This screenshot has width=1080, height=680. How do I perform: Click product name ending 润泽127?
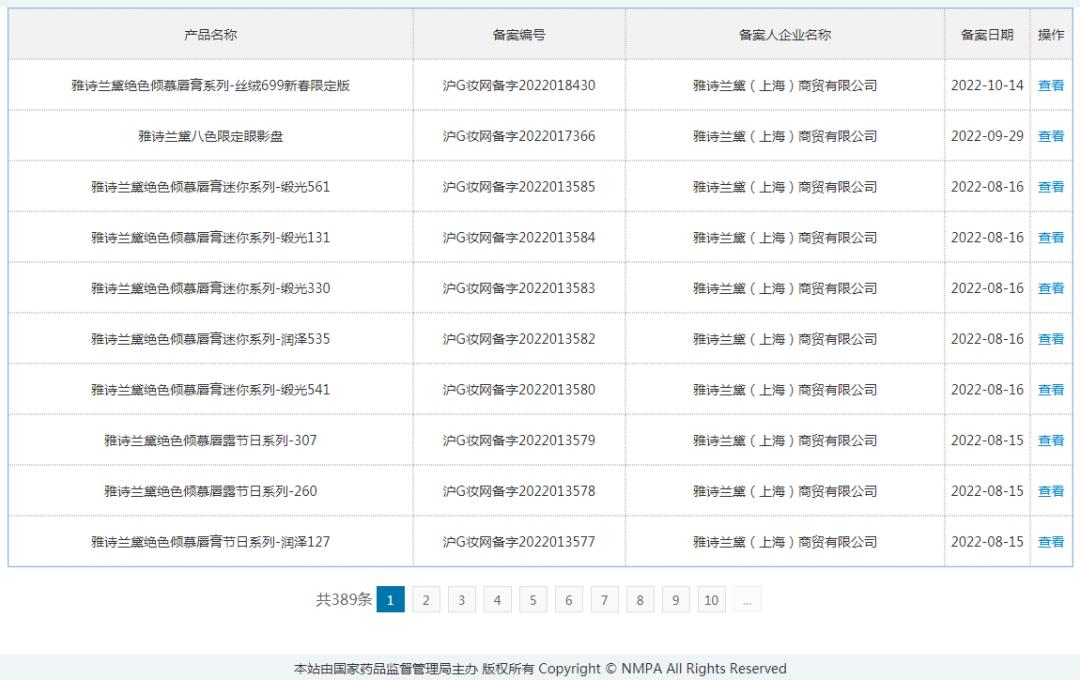211,542
